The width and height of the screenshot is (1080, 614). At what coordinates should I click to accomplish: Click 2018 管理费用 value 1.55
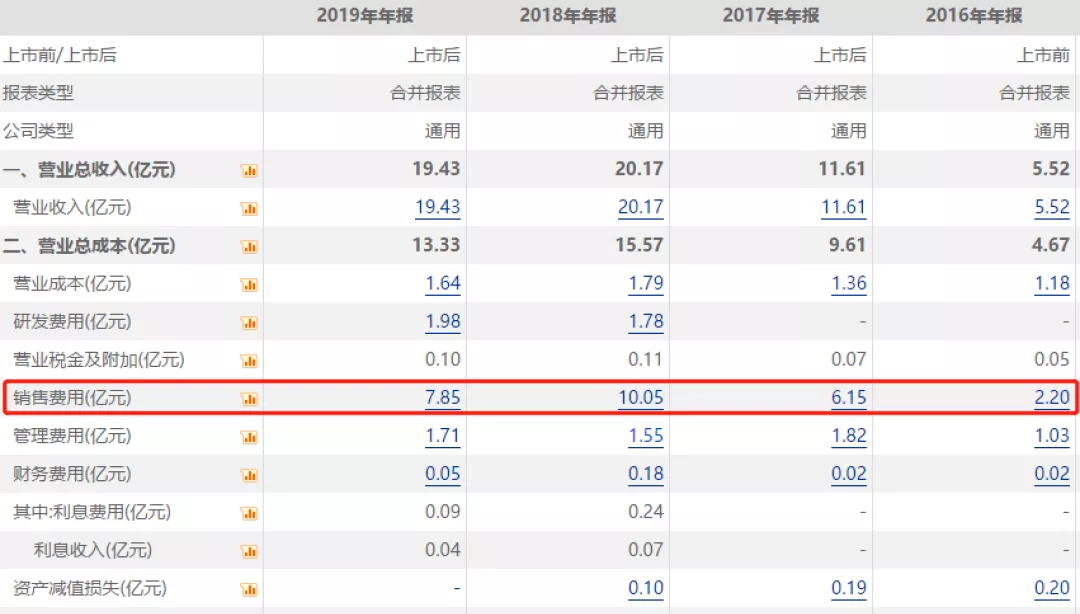tap(645, 435)
